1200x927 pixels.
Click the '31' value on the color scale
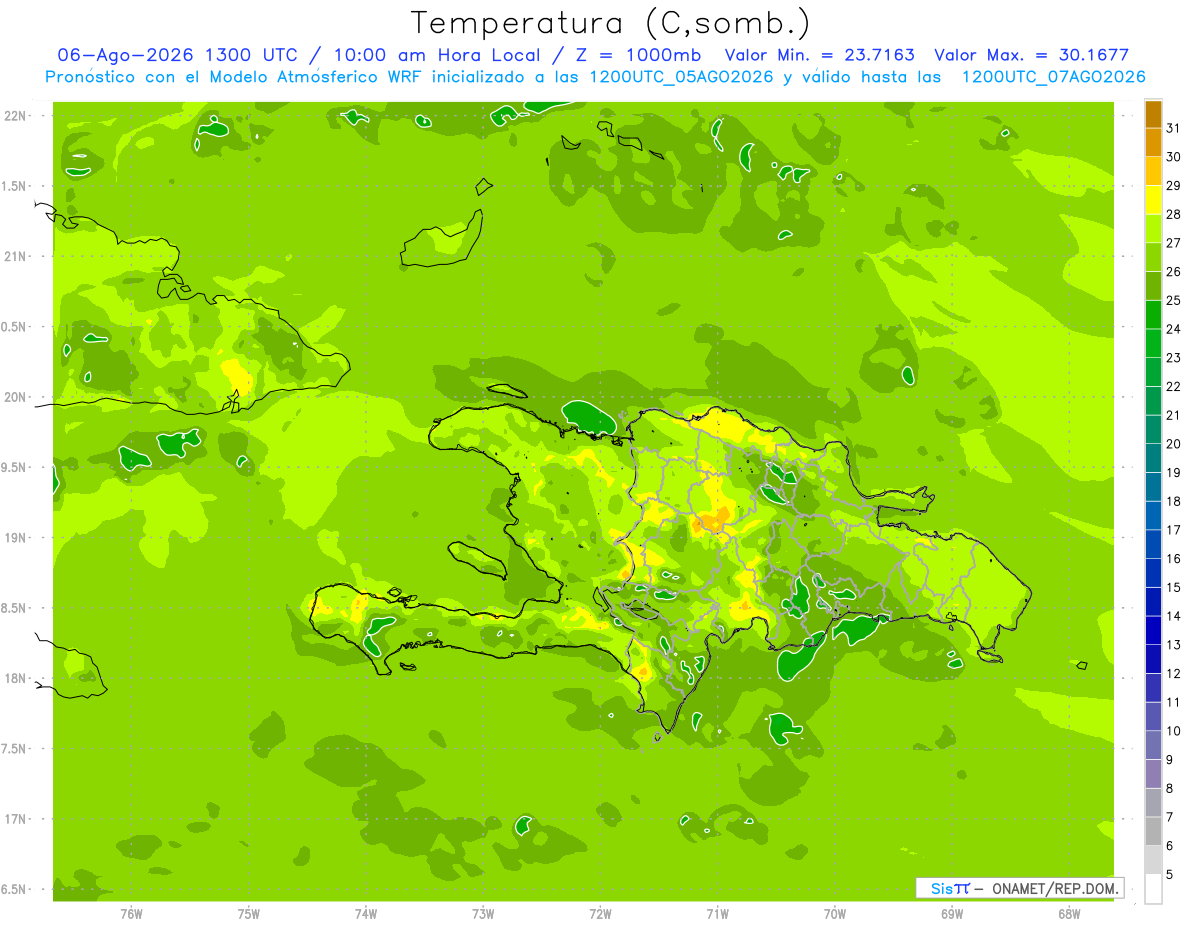pos(1173,128)
